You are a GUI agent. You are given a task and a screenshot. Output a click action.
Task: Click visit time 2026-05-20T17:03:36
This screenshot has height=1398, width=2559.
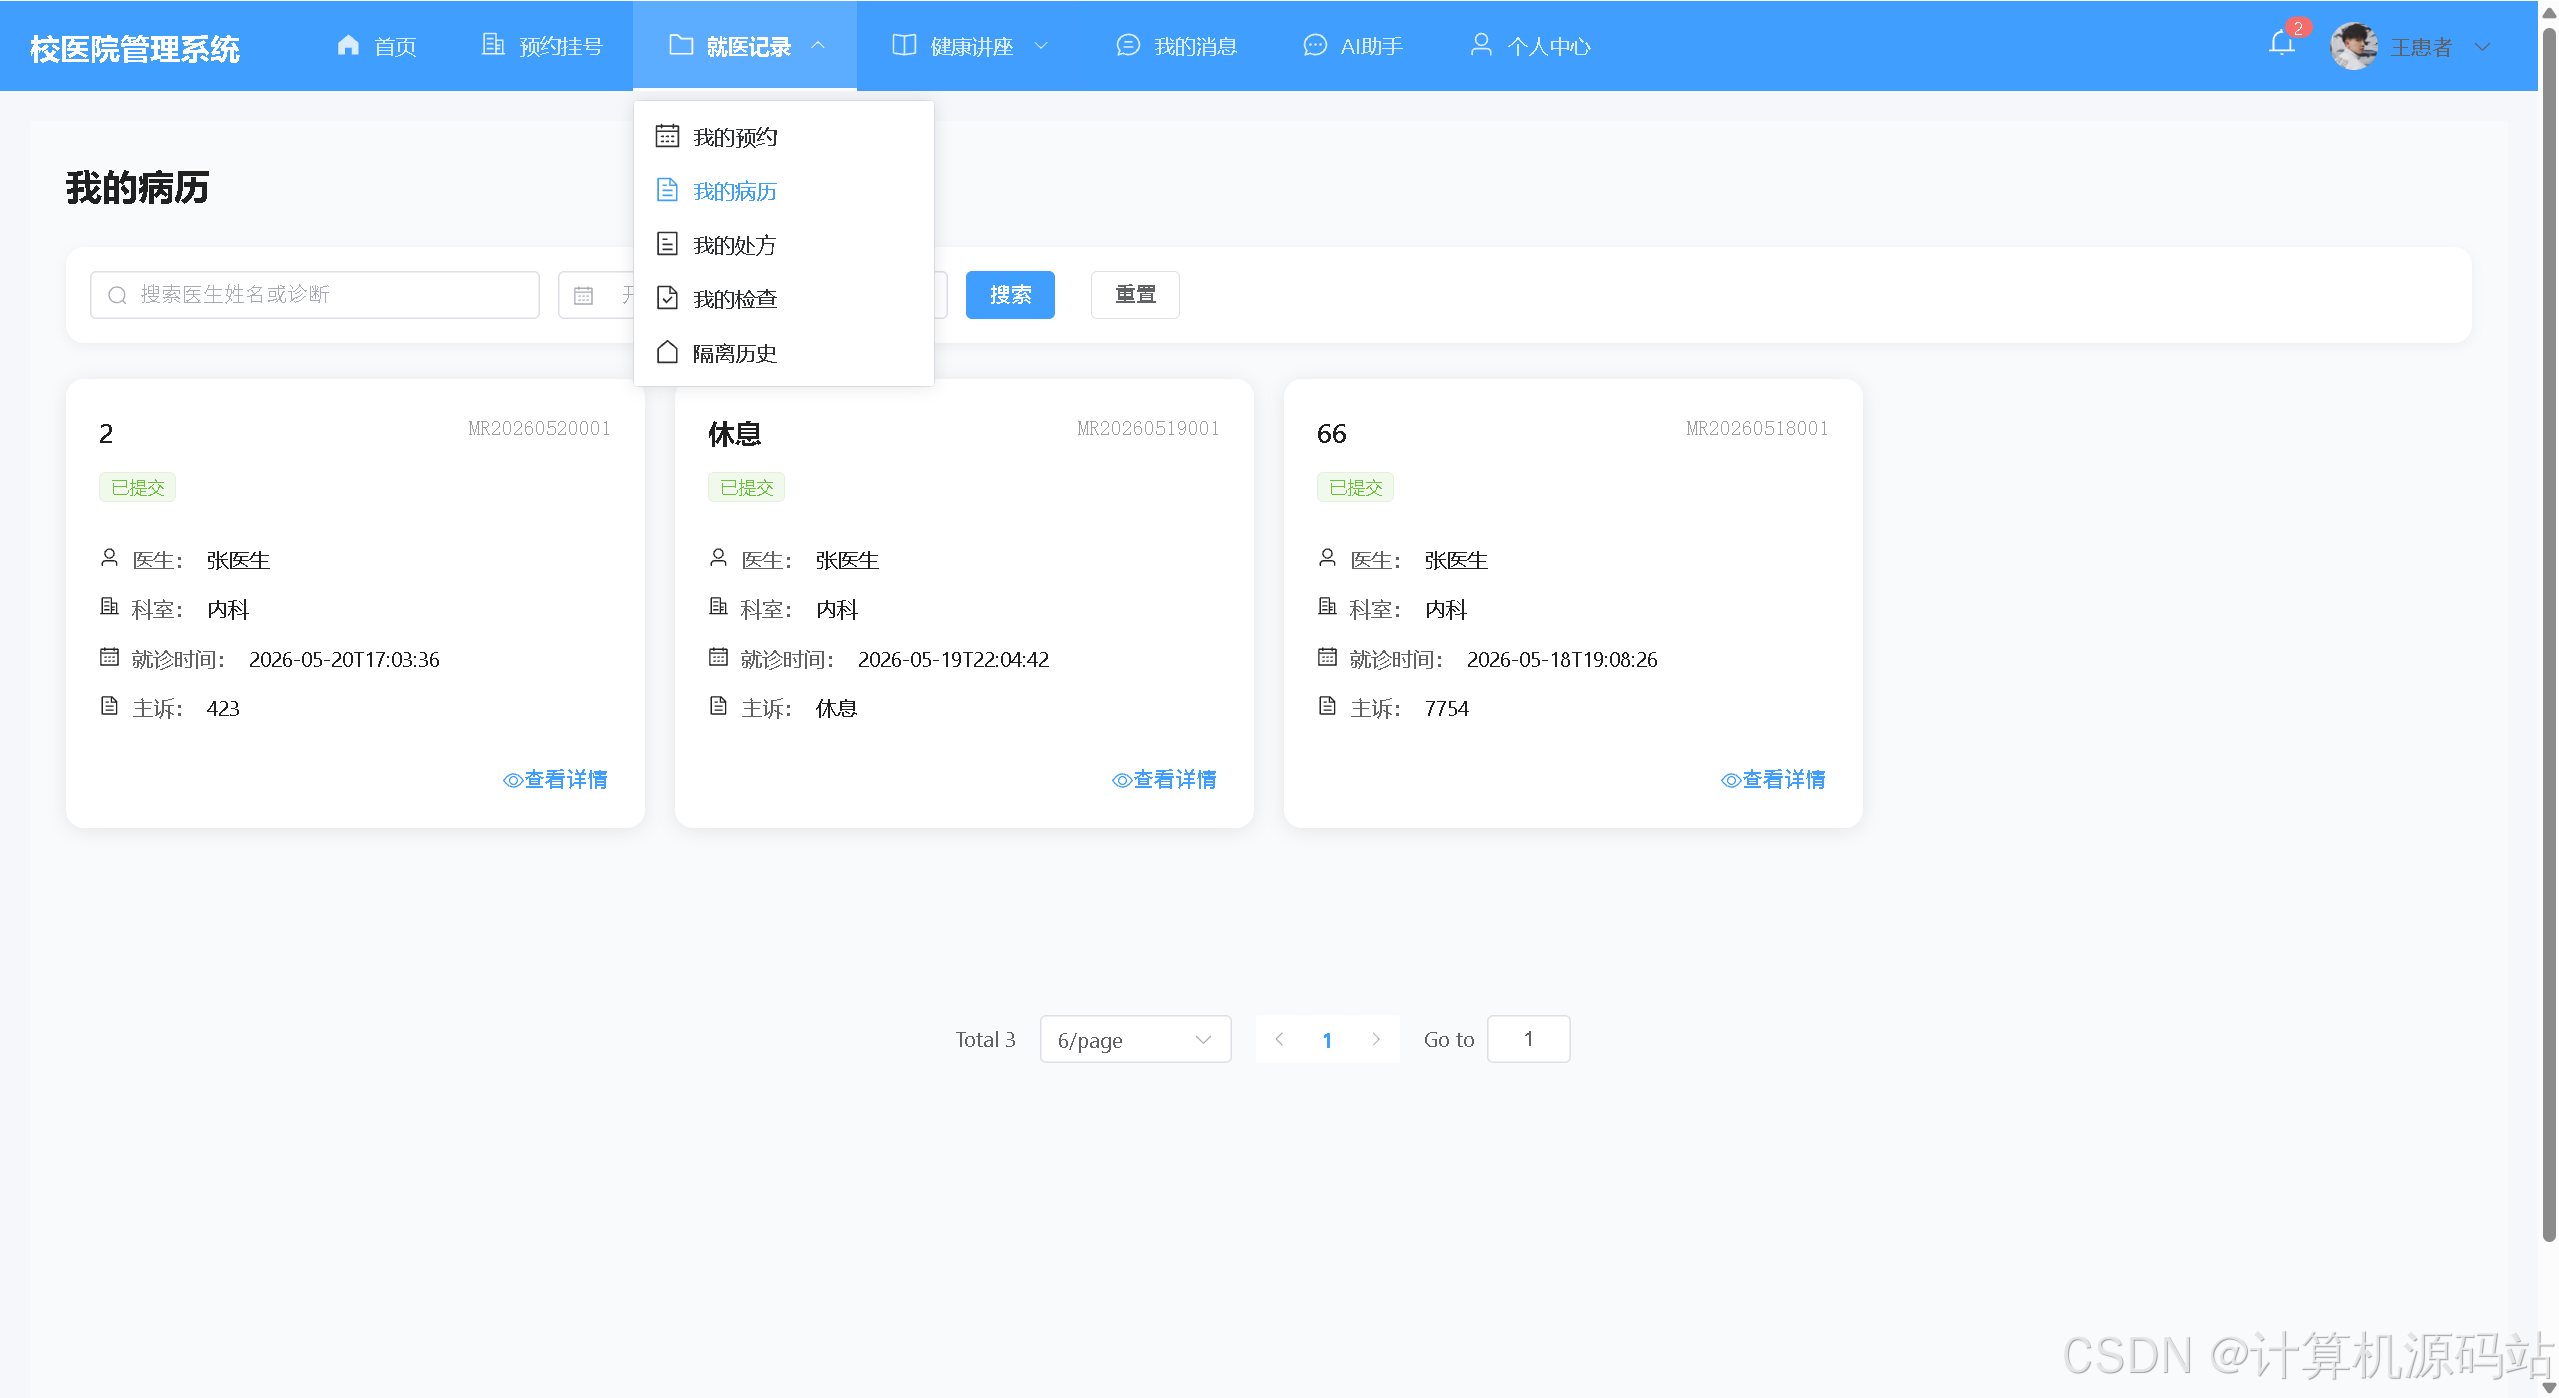tap(344, 660)
